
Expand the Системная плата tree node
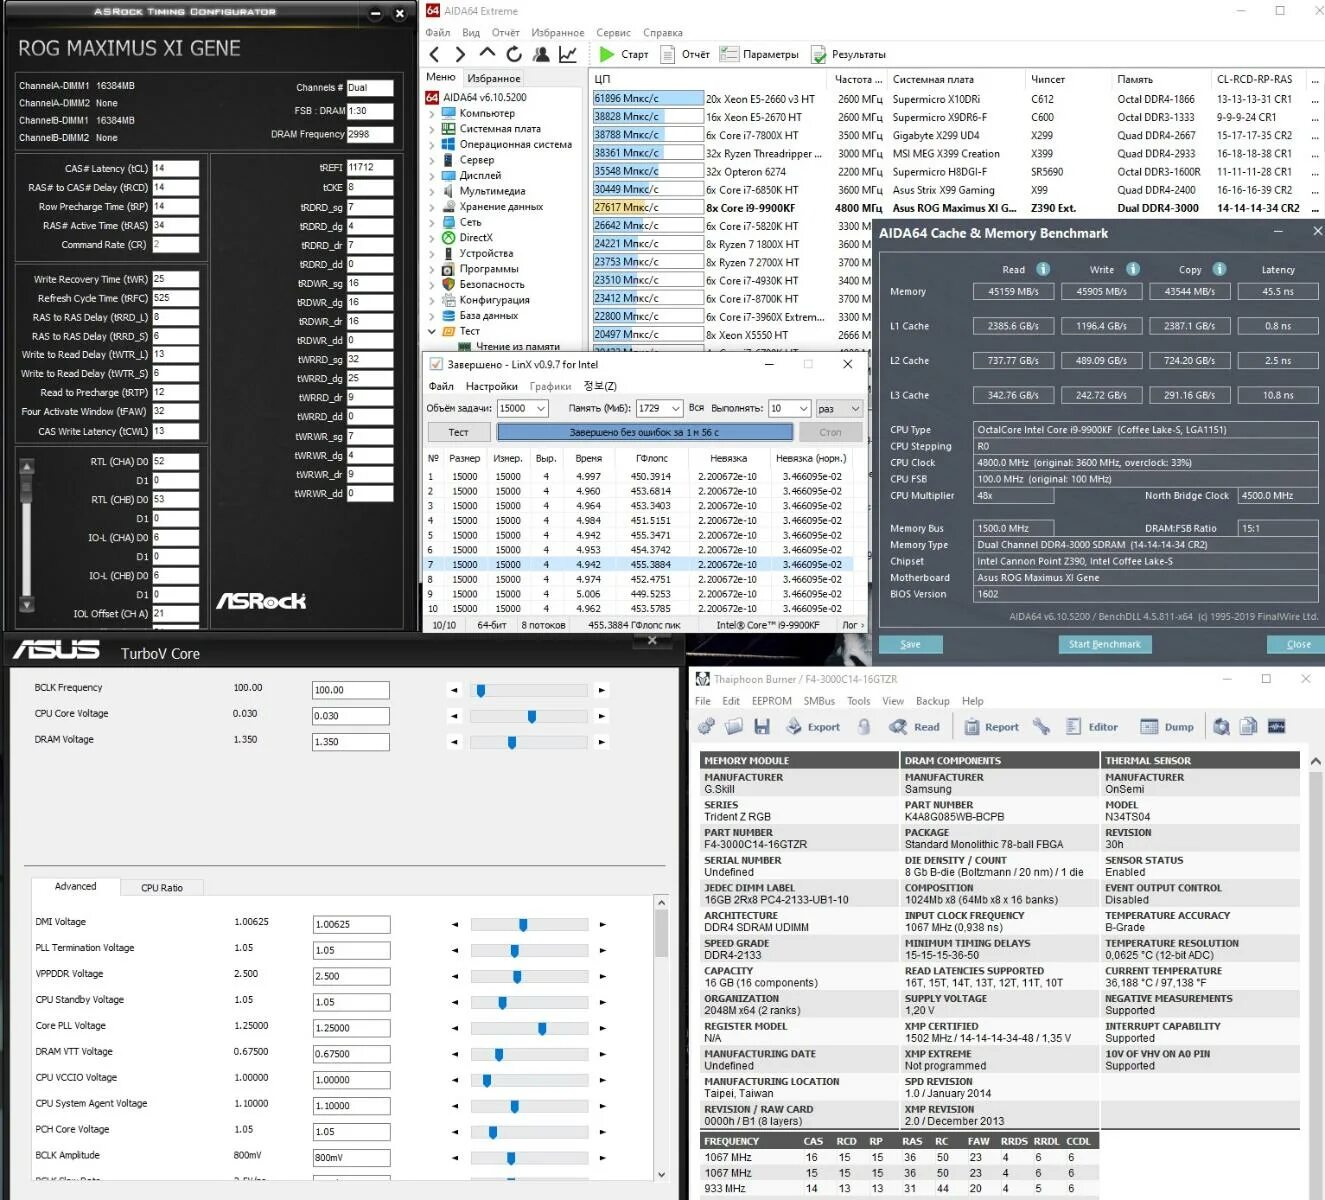432,129
